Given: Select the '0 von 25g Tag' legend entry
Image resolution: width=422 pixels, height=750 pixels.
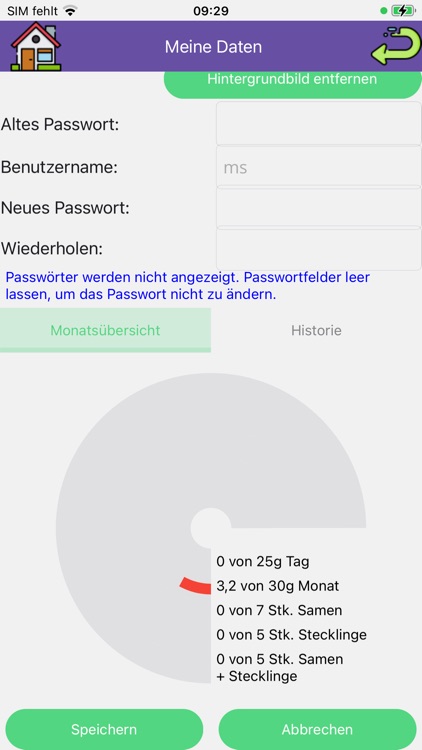Looking at the screenshot, I should coord(263,562).
